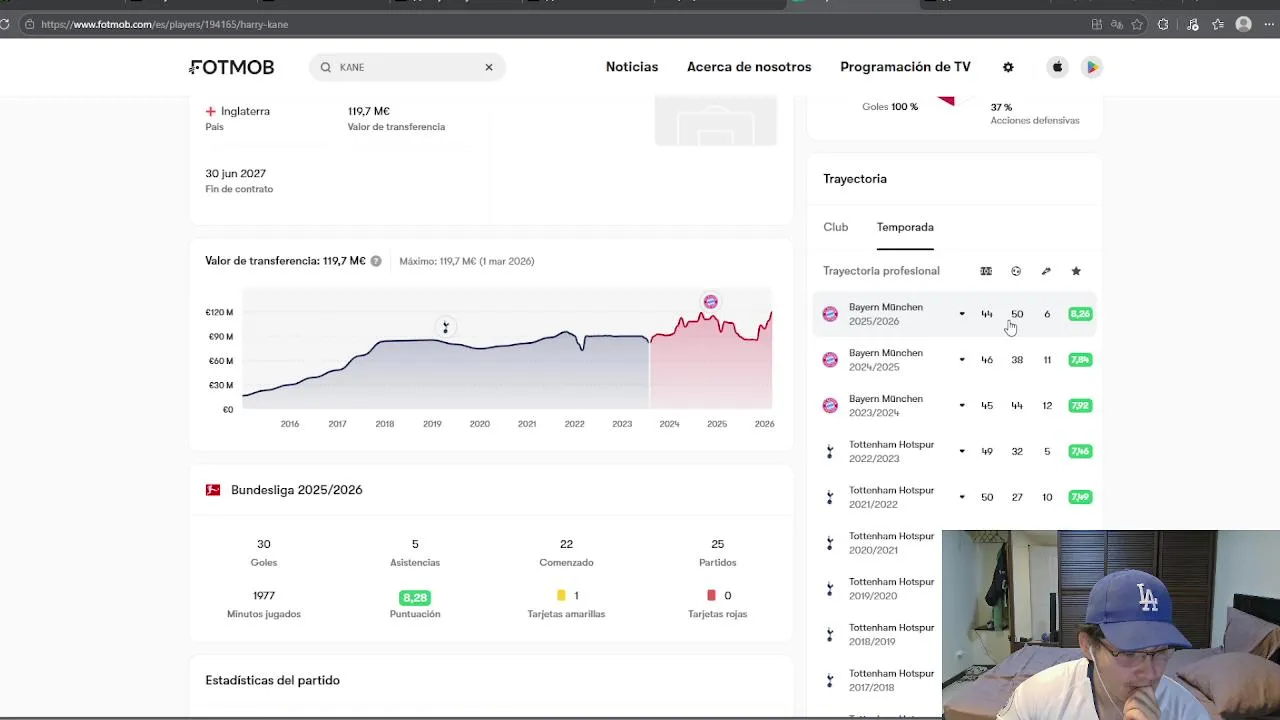1280x720 pixels.
Task: Click the translate page icon
Action: pos(1117,24)
